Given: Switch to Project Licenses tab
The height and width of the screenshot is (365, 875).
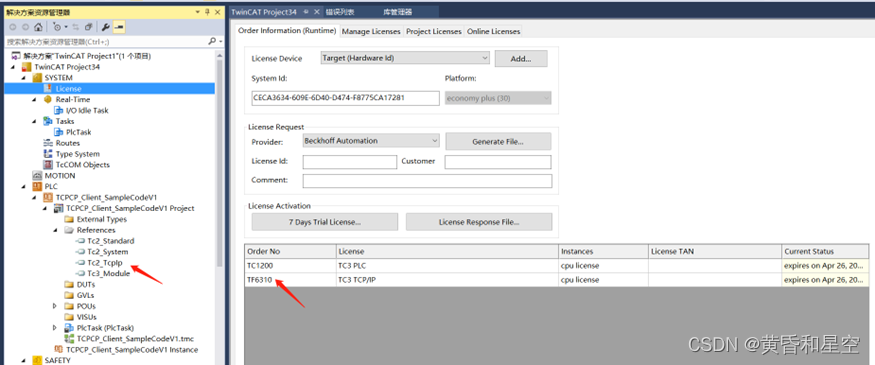Looking at the screenshot, I should (434, 31).
